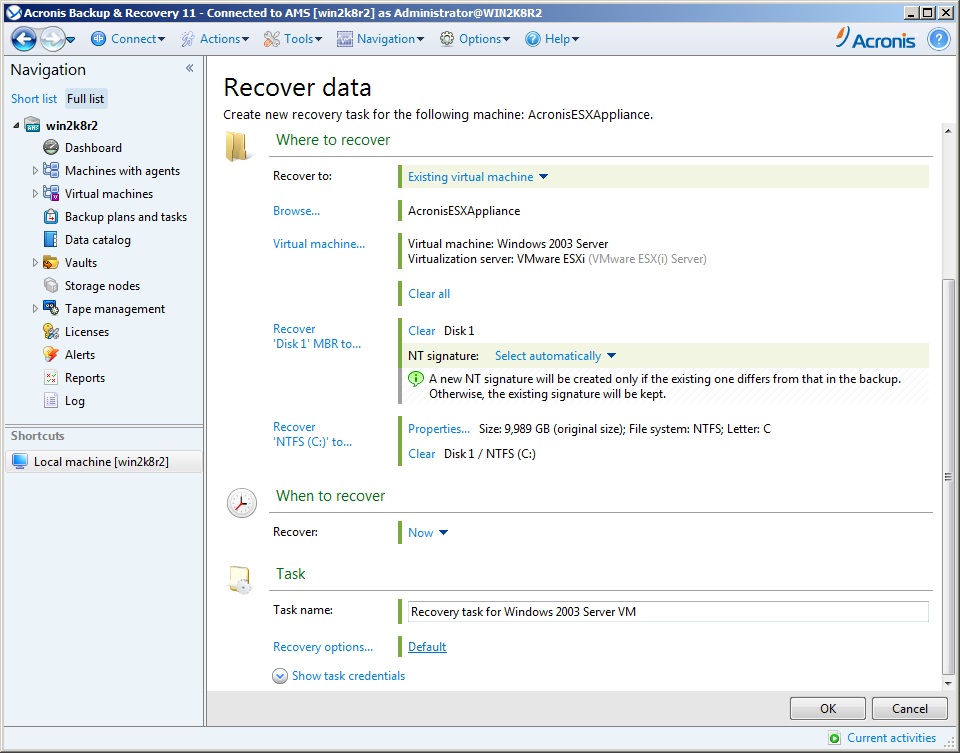Click the blue help button near Acronis logo
The height and width of the screenshot is (753, 960).
pos(939,39)
